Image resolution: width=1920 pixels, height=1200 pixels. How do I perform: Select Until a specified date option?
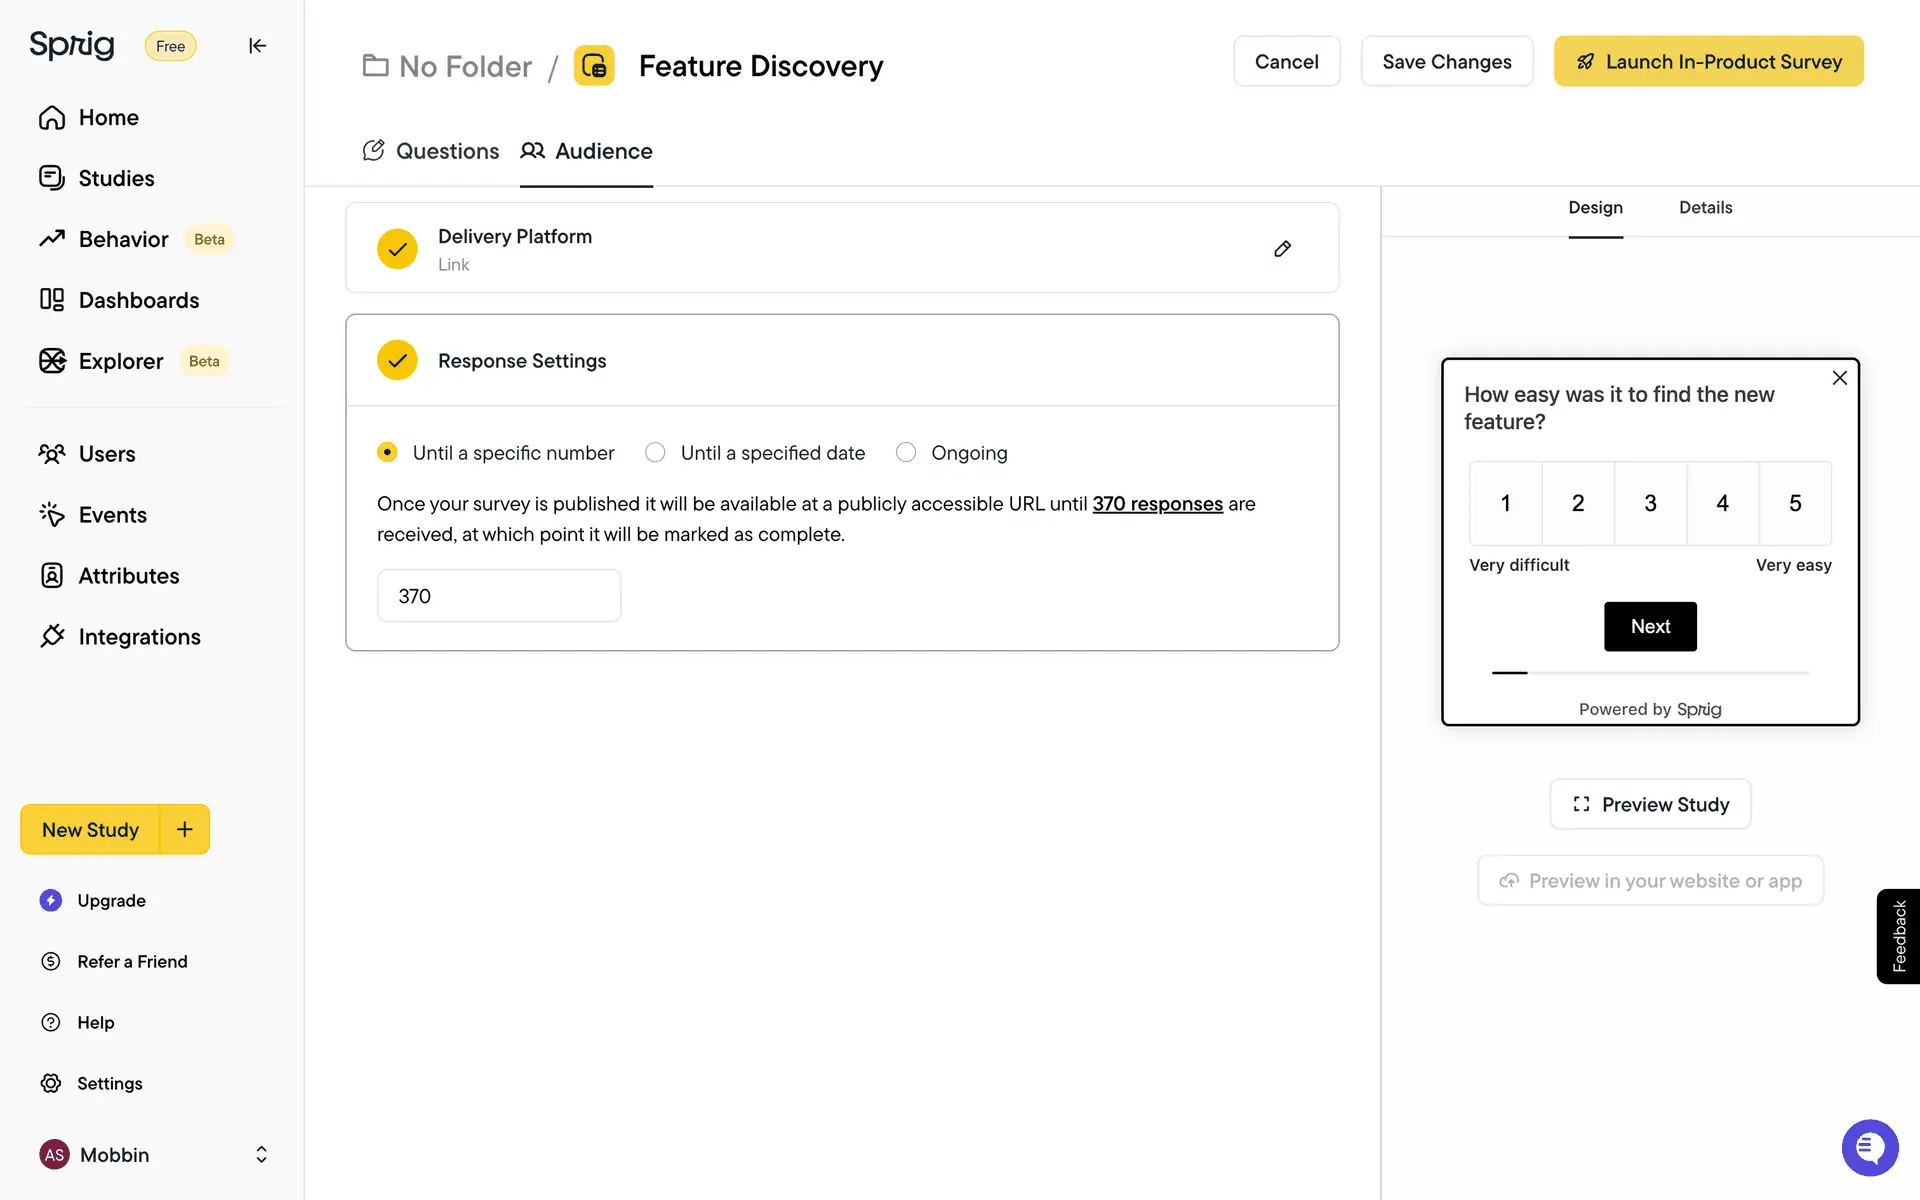click(x=655, y=453)
